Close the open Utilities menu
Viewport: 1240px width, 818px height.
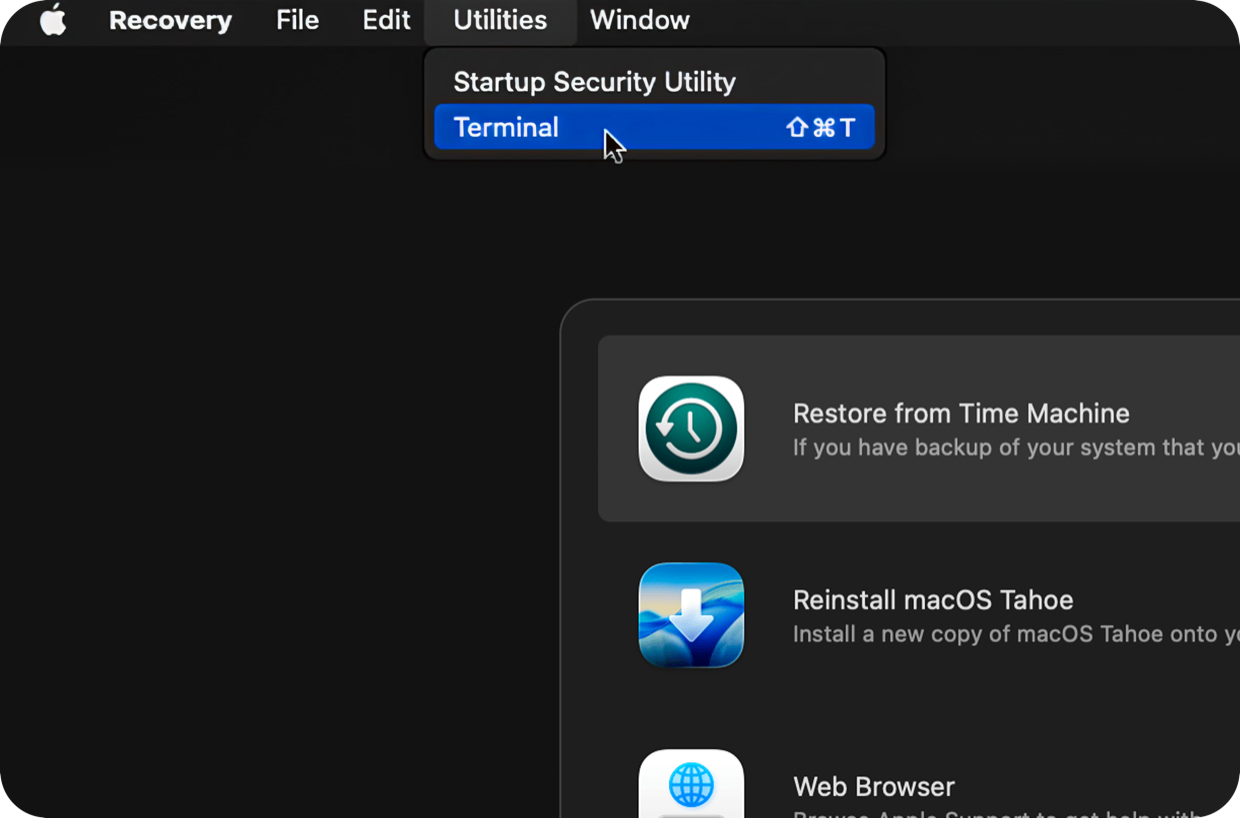click(500, 20)
